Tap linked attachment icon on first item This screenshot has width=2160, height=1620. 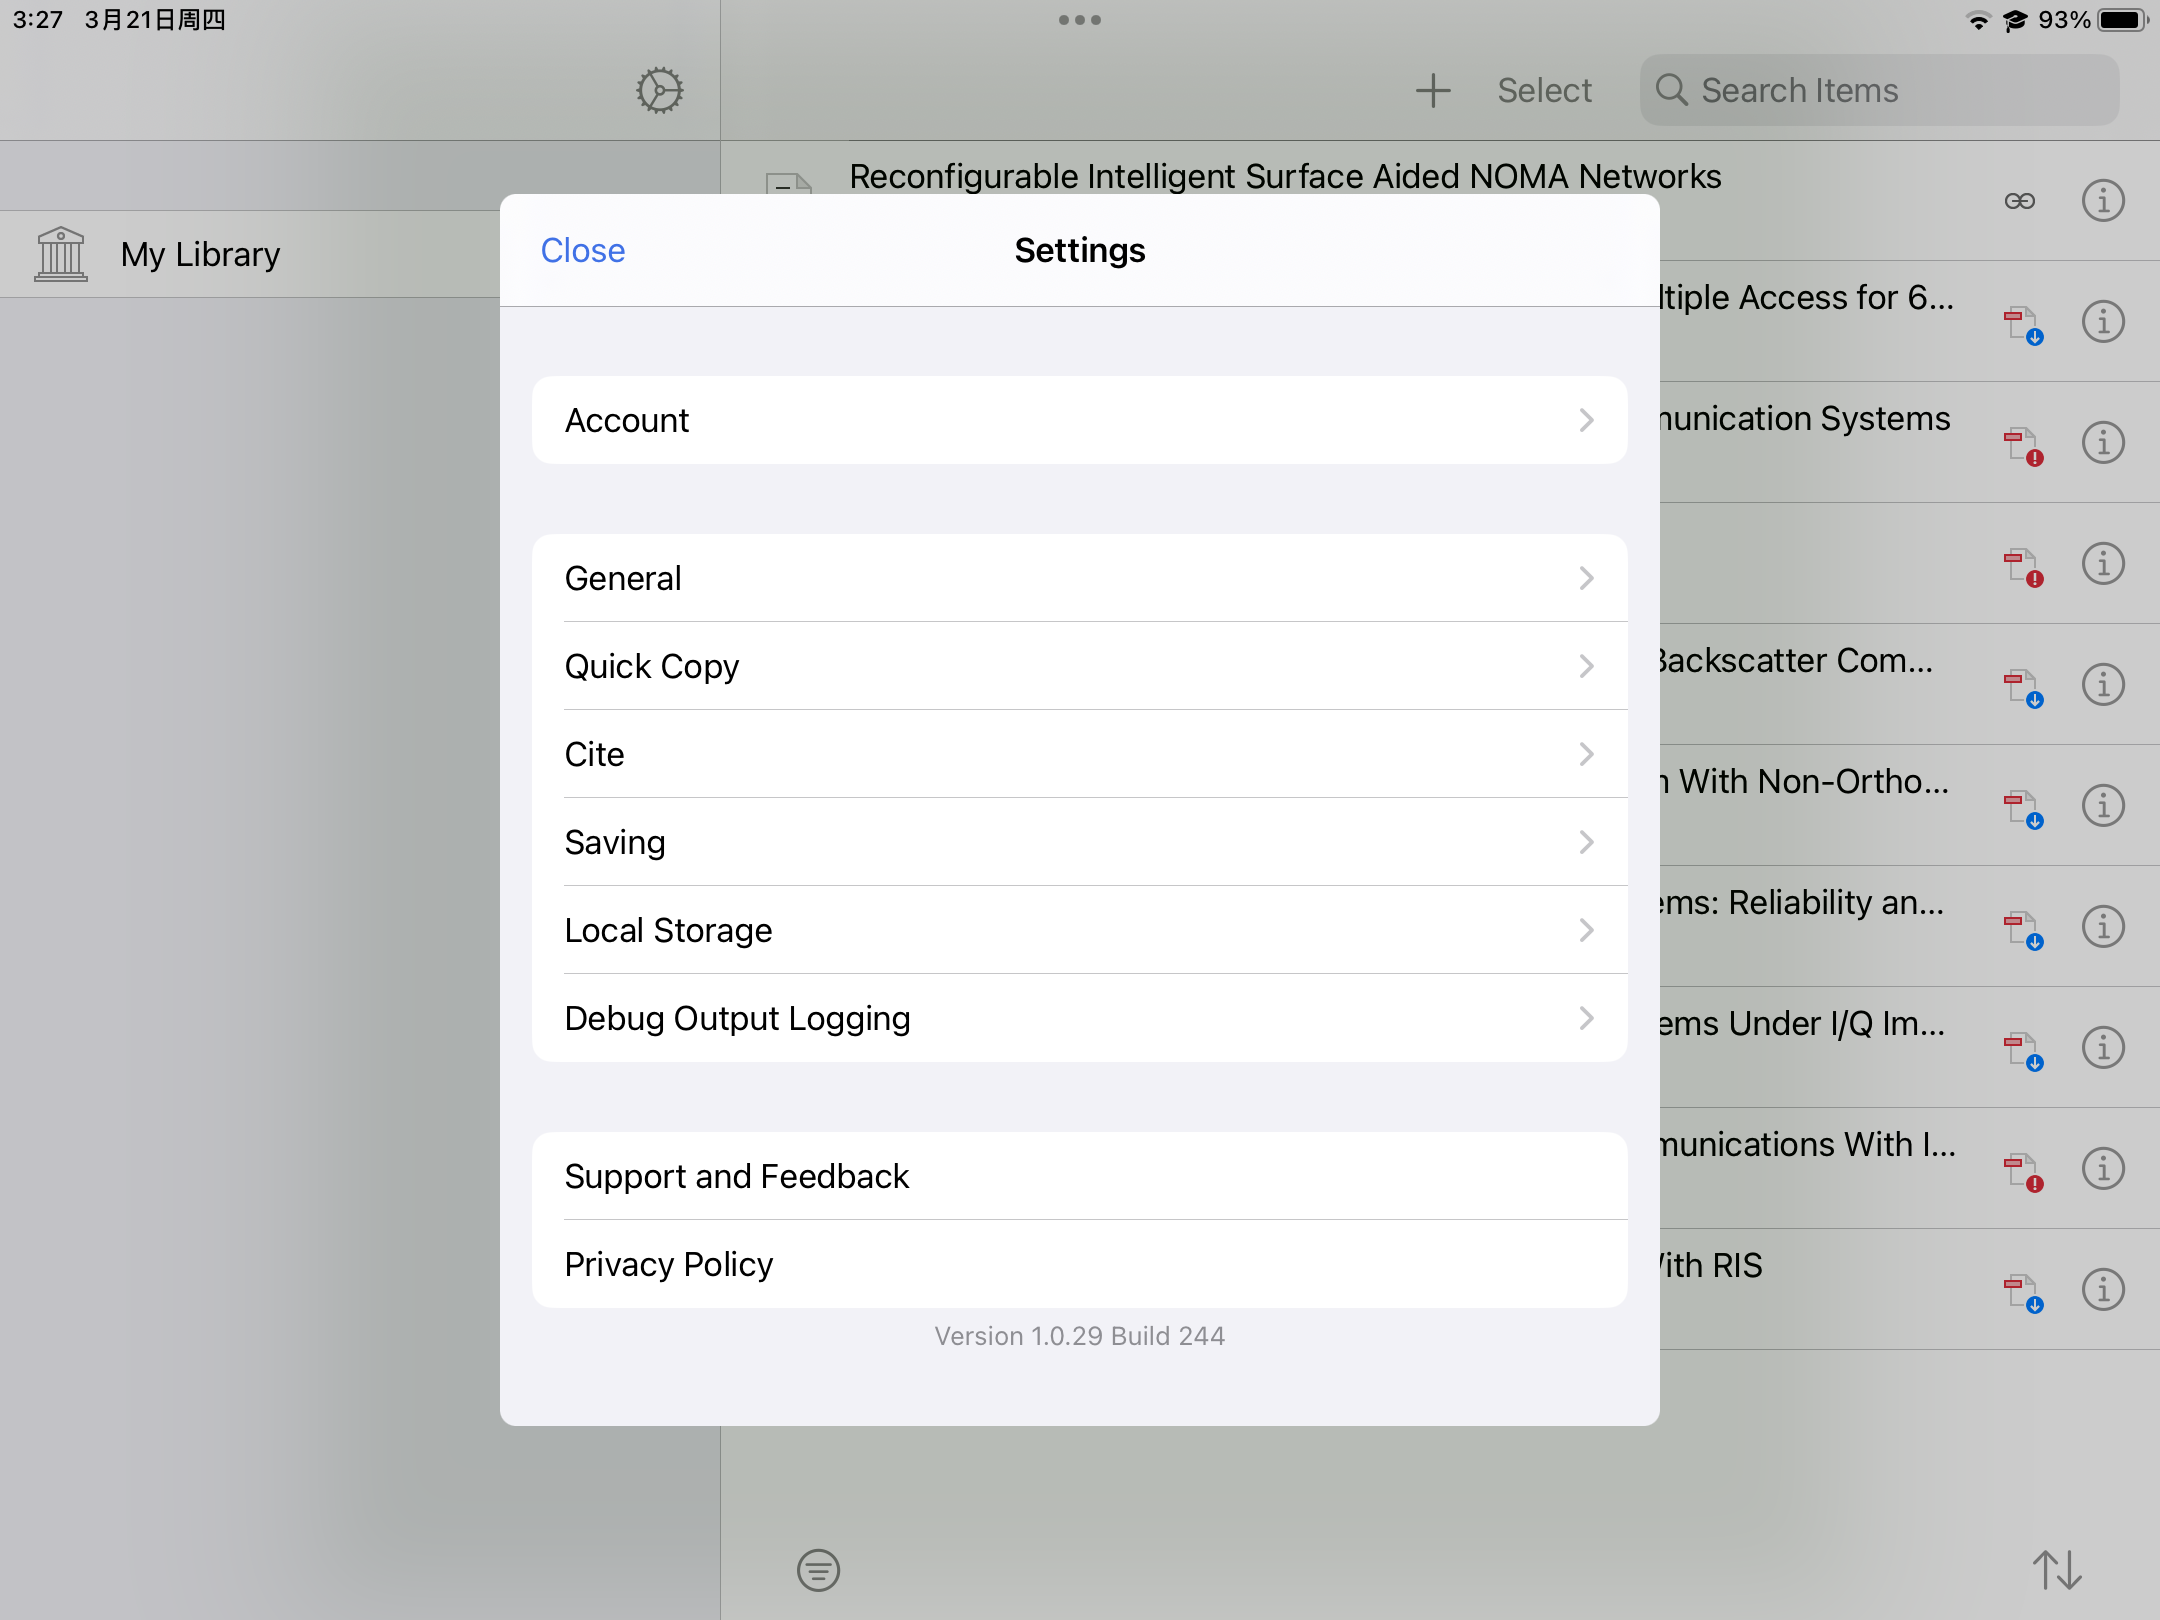[2019, 201]
